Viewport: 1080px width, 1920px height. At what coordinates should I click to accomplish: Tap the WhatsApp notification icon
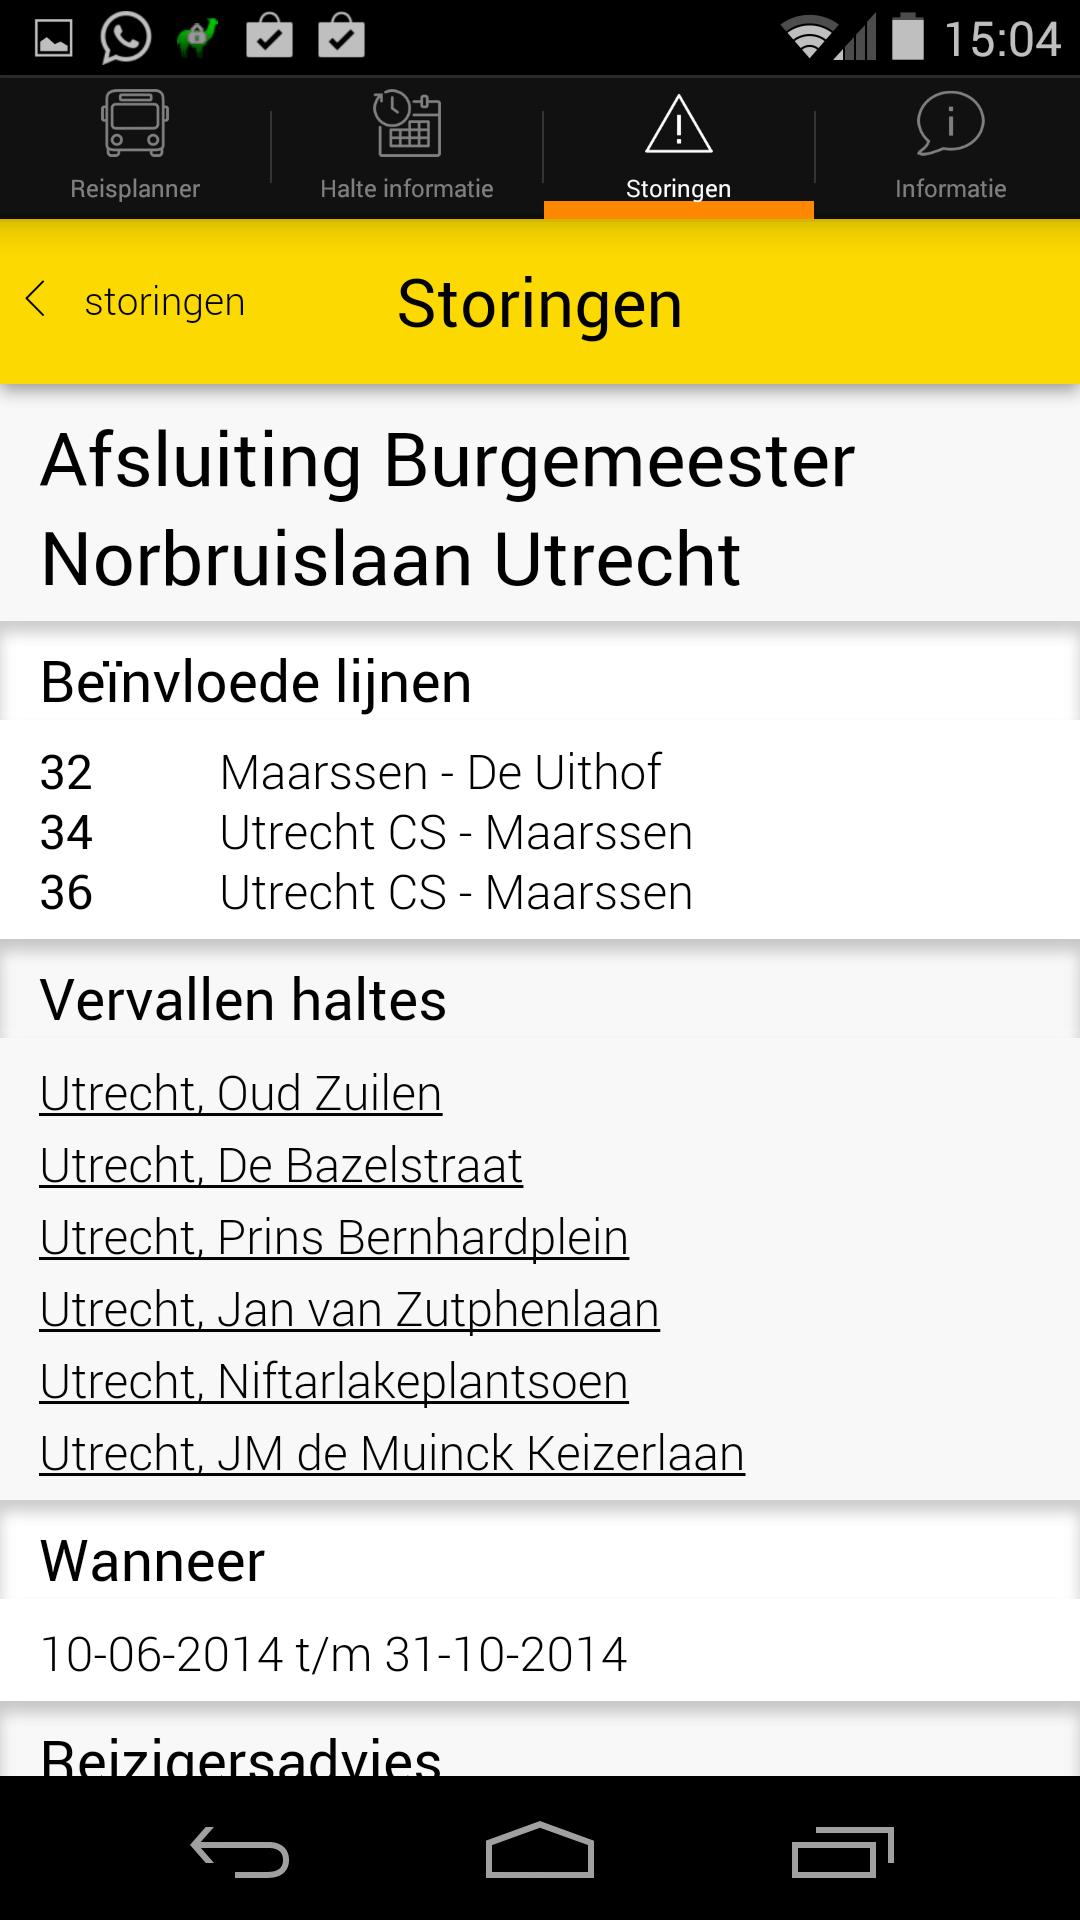click(125, 38)
